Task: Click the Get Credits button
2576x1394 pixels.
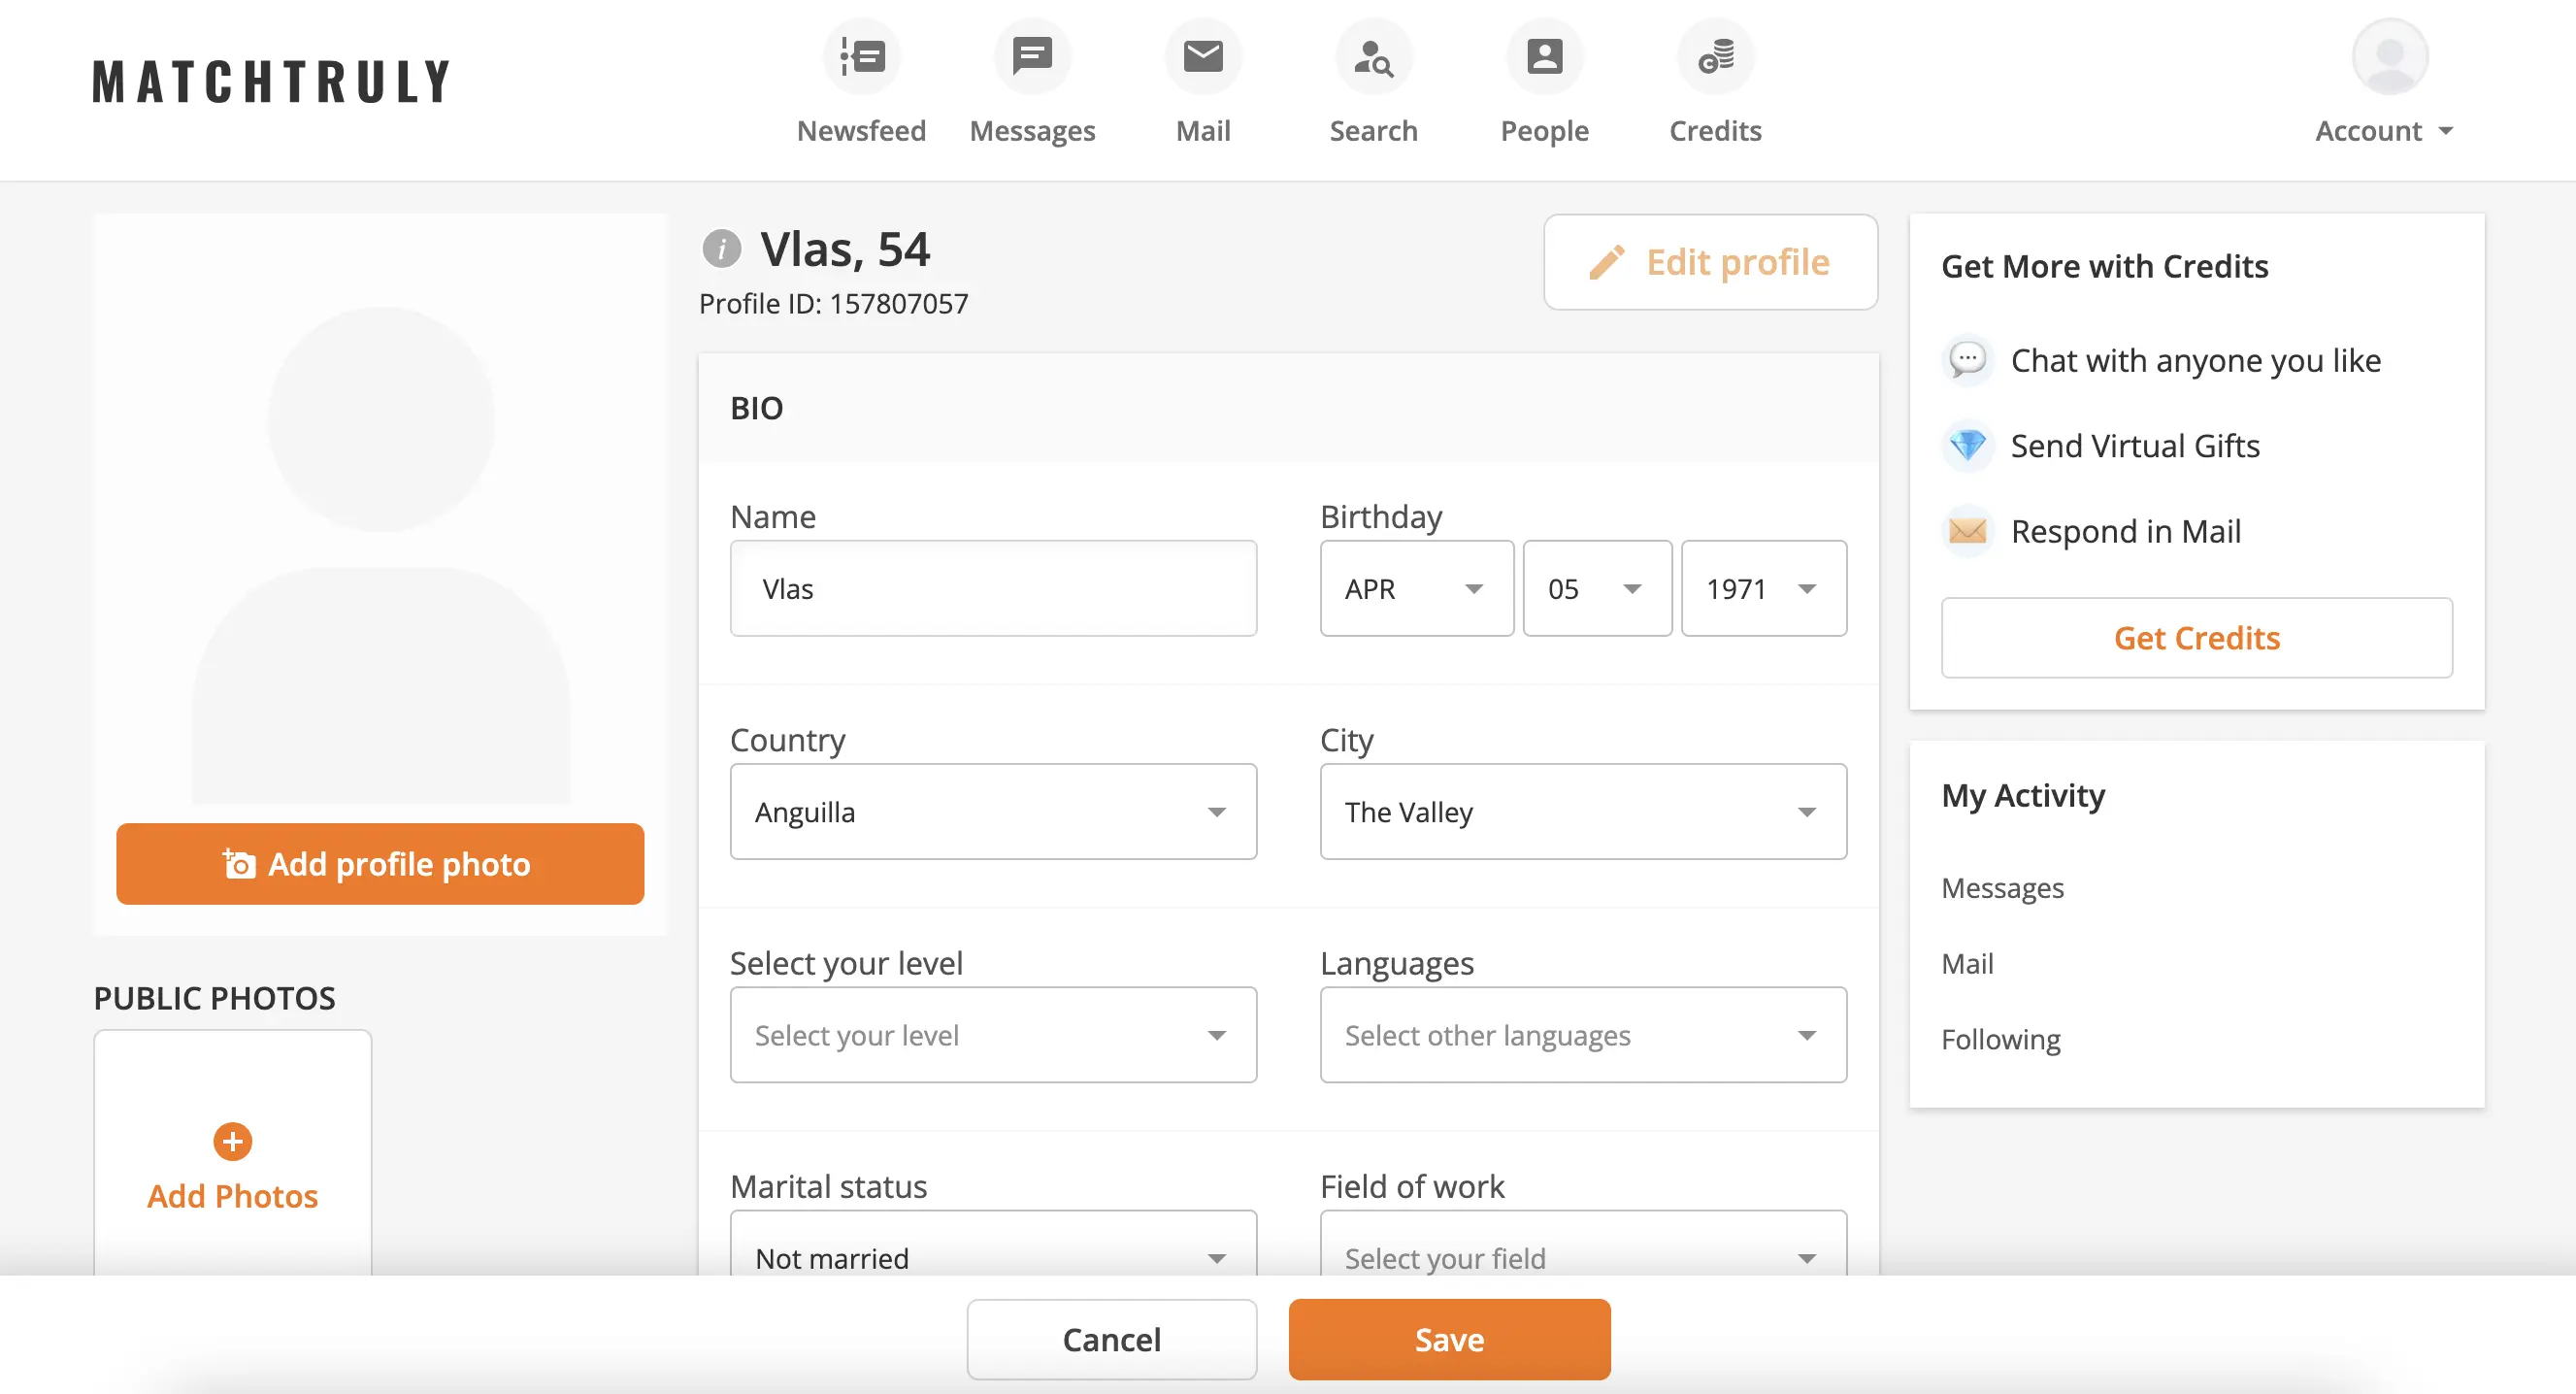Action: pos(2196,638)
